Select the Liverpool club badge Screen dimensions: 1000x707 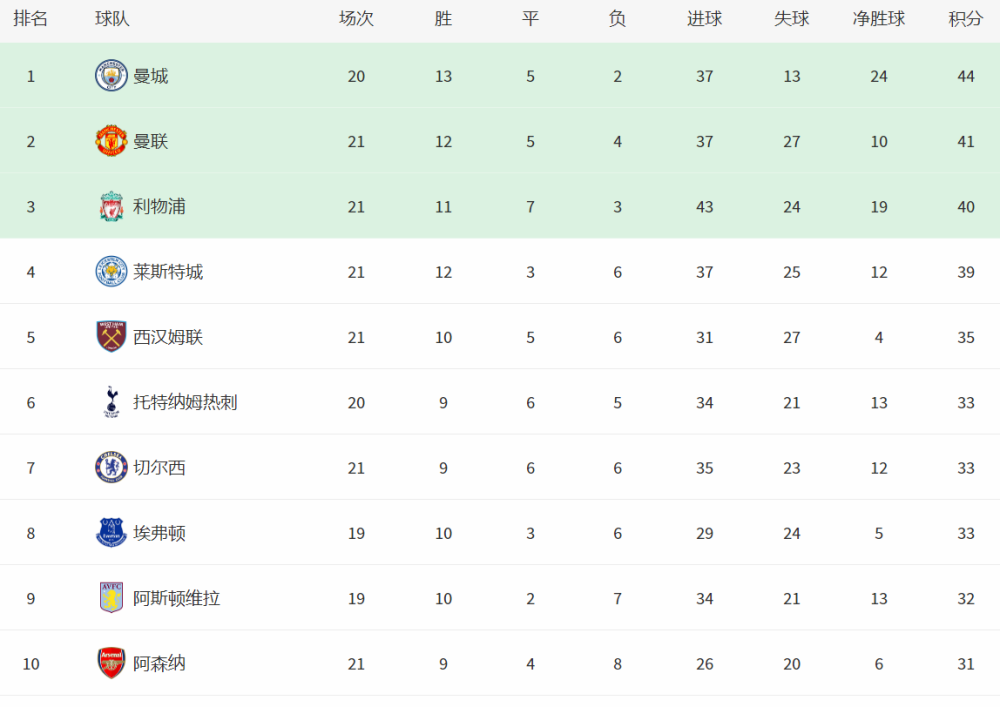pos(111,207)
